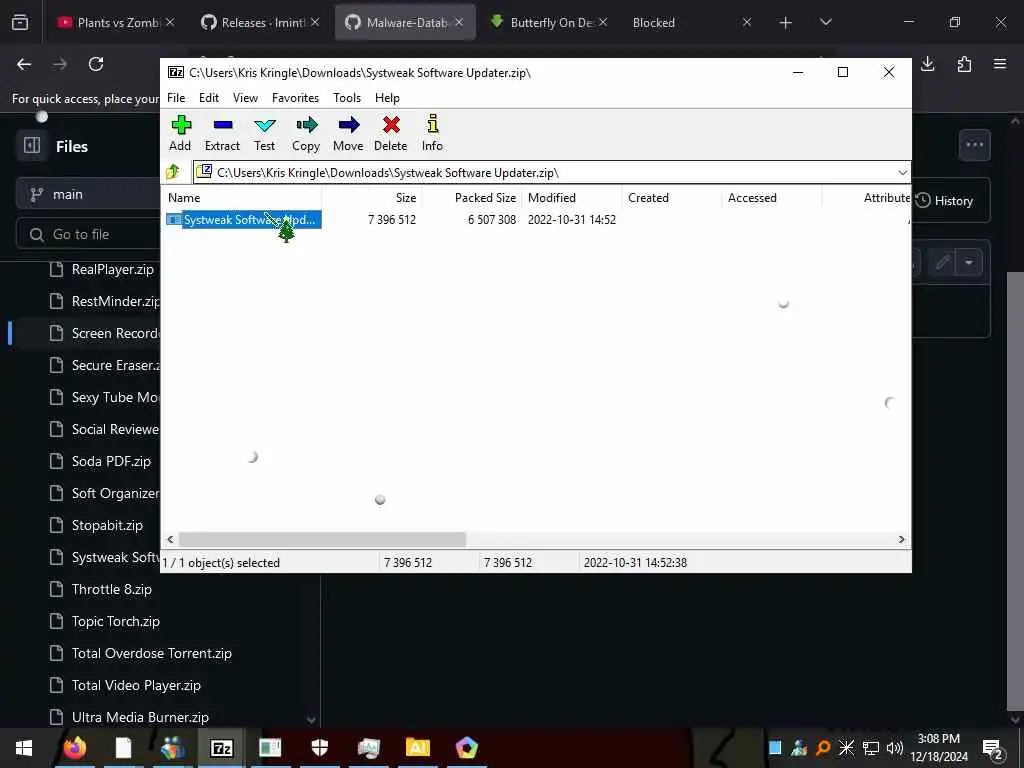Select the Copy toolbar icon
Viewport: 1024px width, 768px height.
(306, 134)
